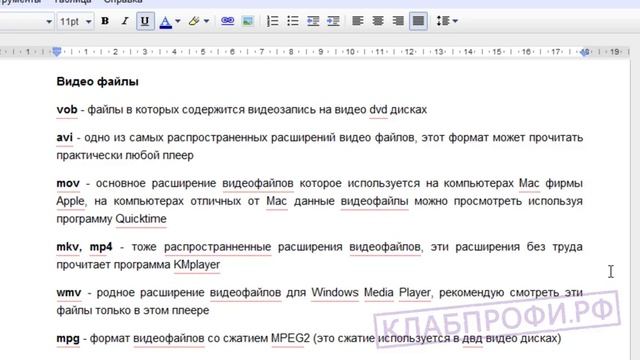640x360 pixels.
Task: Click the word 'Apple'
Action: pyautogui.click(x=71, y=201)
